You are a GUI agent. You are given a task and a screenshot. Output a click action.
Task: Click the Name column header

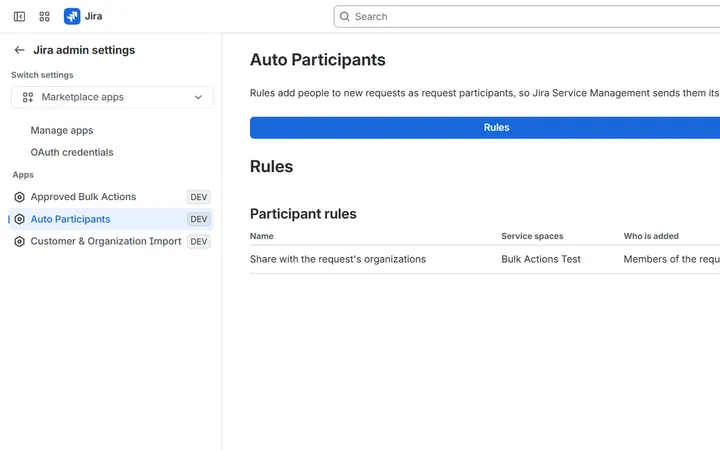[x=262, y=236]
